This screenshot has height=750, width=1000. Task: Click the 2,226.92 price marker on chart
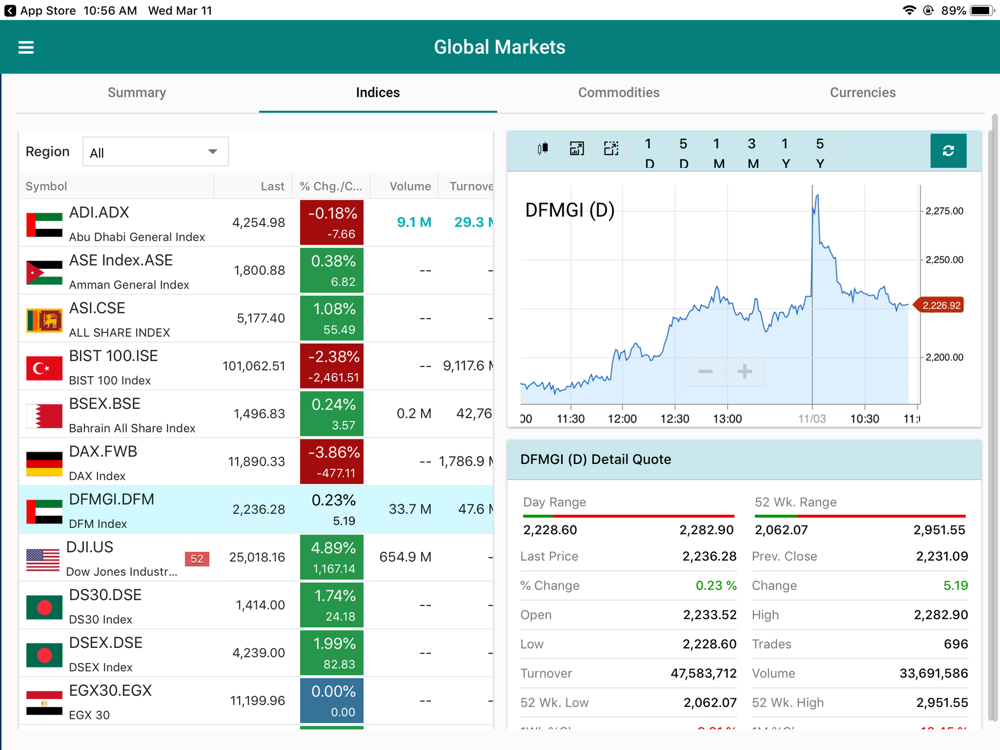[x=939, y=305]
